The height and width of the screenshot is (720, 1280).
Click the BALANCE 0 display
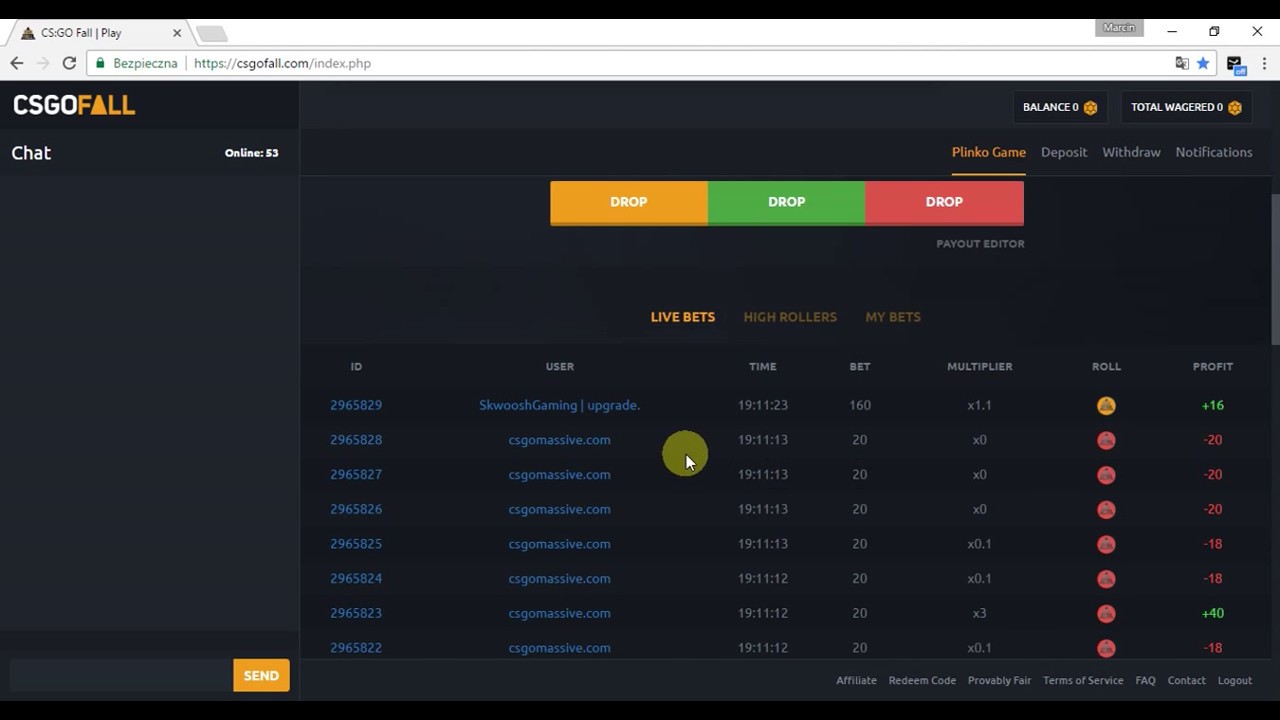[x=1060, y=107]
